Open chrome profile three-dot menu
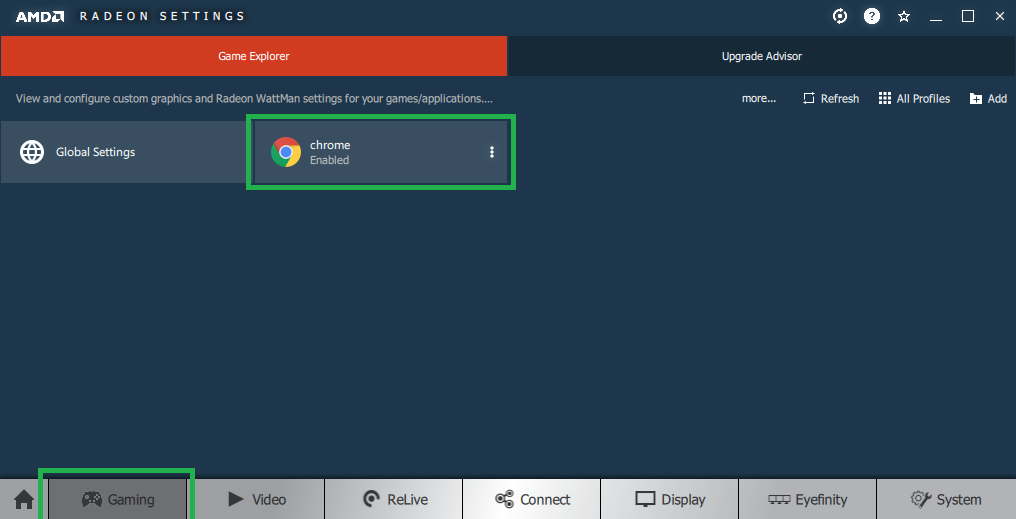 (492, 152)
